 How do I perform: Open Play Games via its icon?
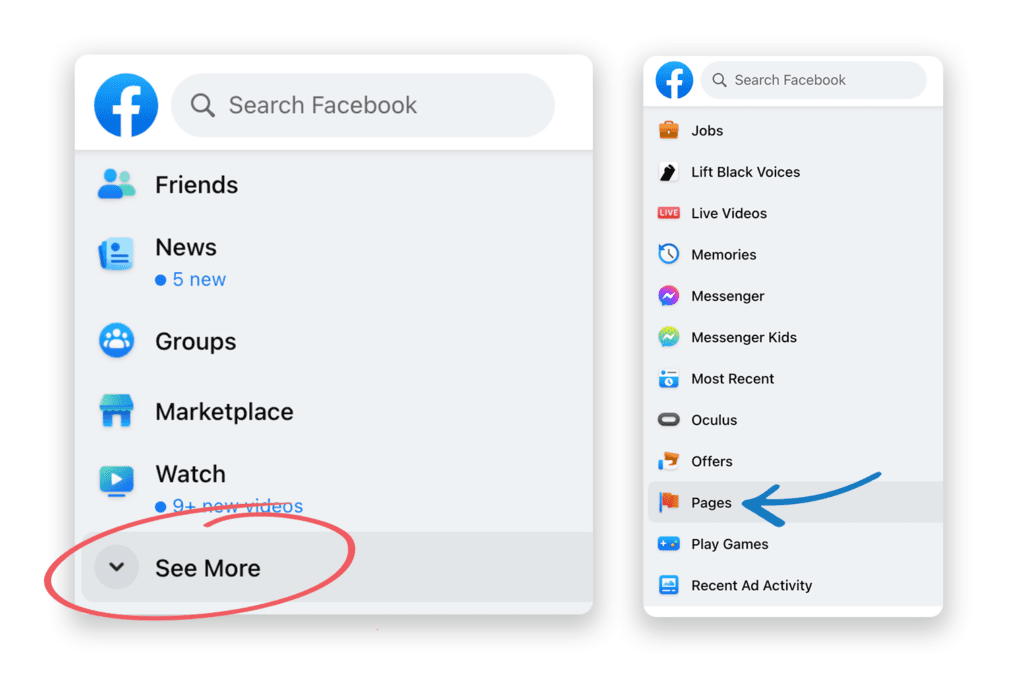[668, 543]
